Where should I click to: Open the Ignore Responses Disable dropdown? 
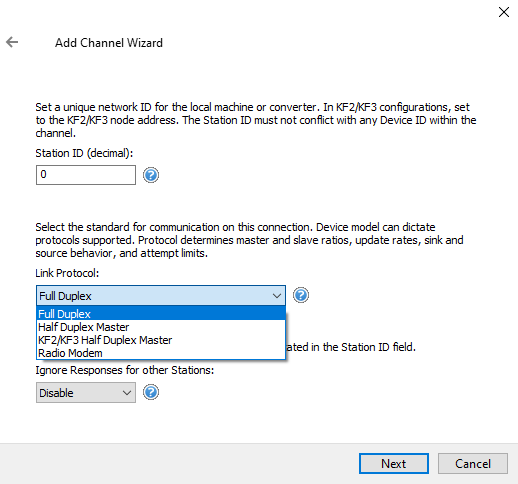coord(86,393)
